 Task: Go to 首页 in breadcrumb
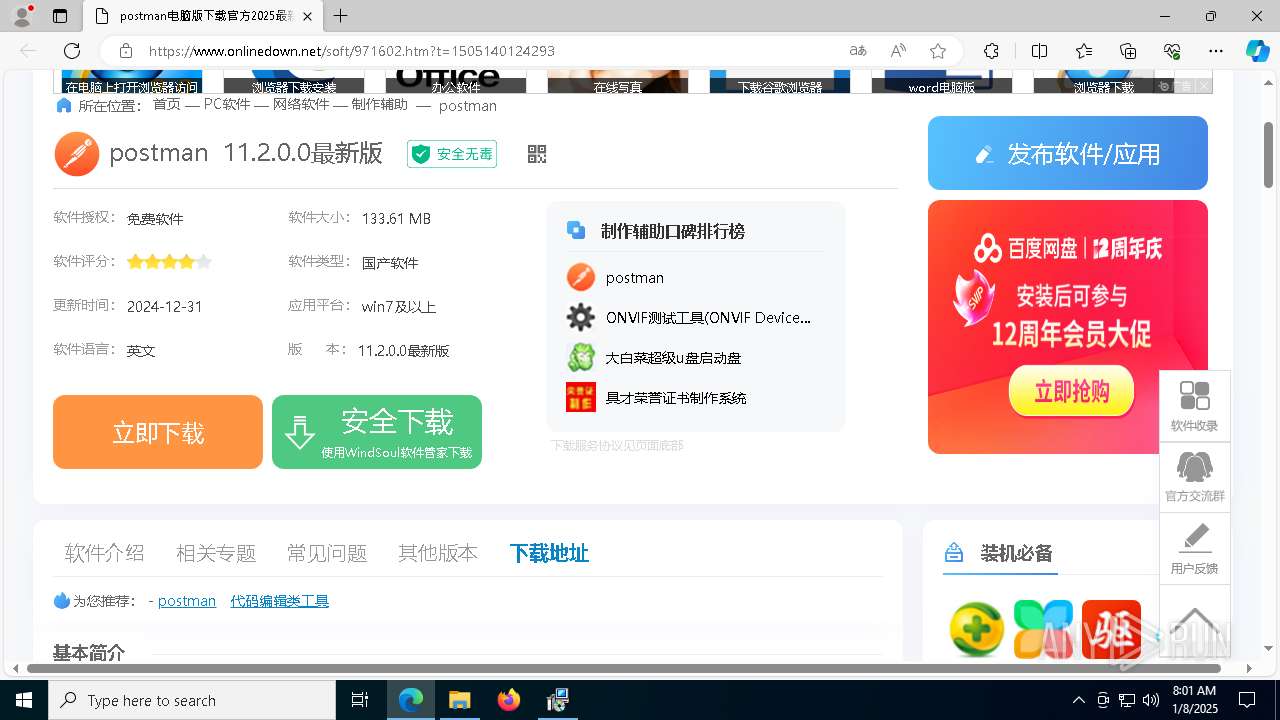click(167, 105)
